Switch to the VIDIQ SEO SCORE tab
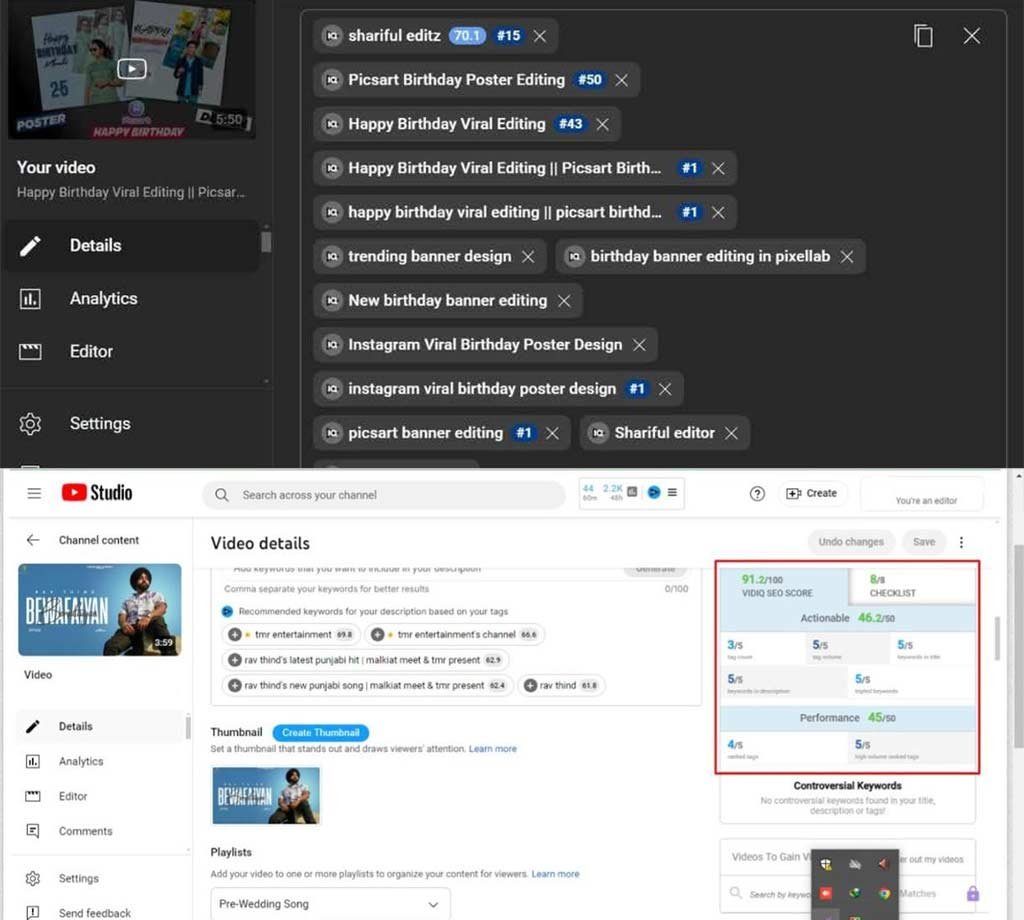The height and width of the screenshot is (920, 1024). click(x=783, y=586)
